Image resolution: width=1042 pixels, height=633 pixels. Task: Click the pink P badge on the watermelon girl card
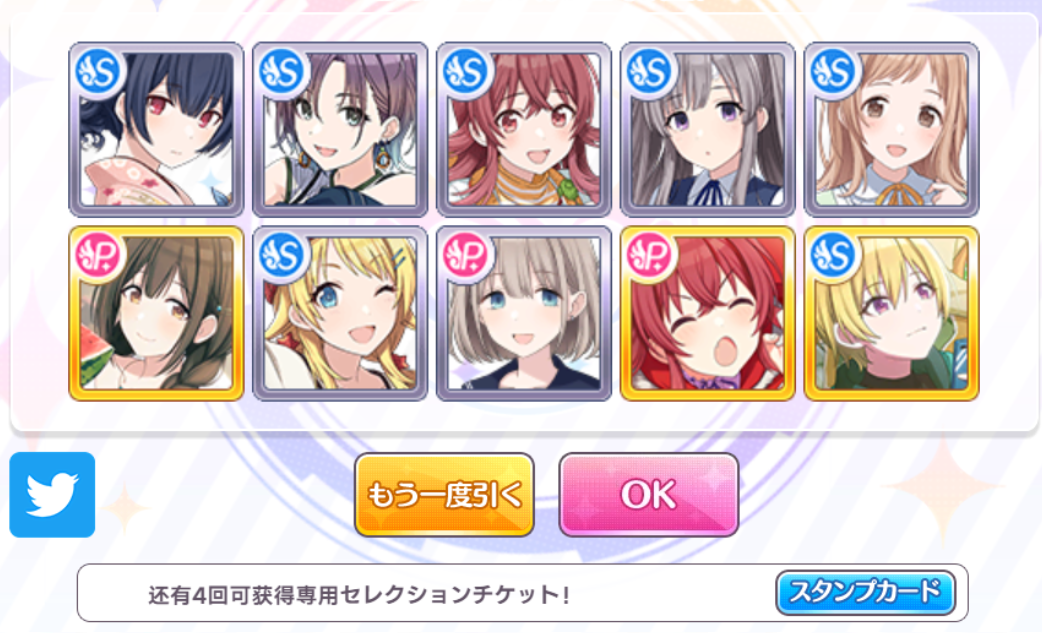pos(99,256)
